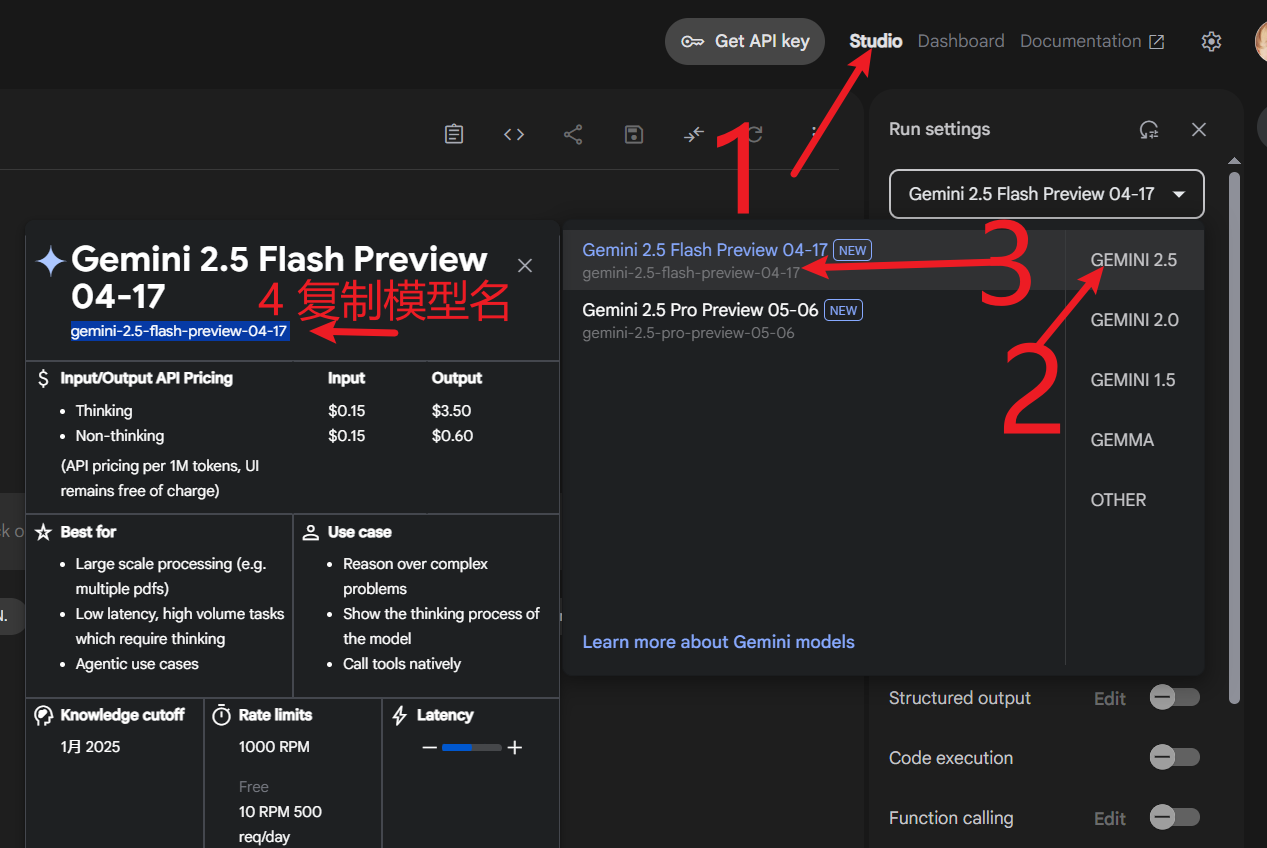
Task: Click the Thinking input price $0.15
Action: pos(347,411)
